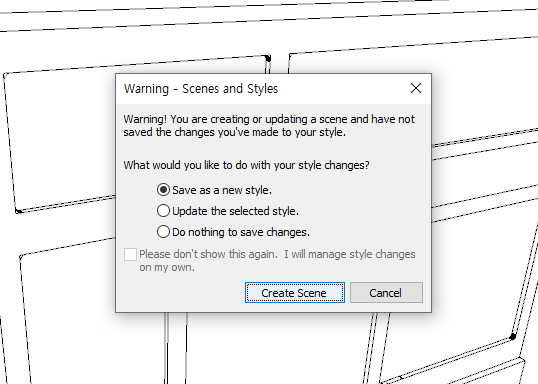538x384 pixels.
Task: Click the "Save as a new style." label text
Action: click(x=222, y=190)
